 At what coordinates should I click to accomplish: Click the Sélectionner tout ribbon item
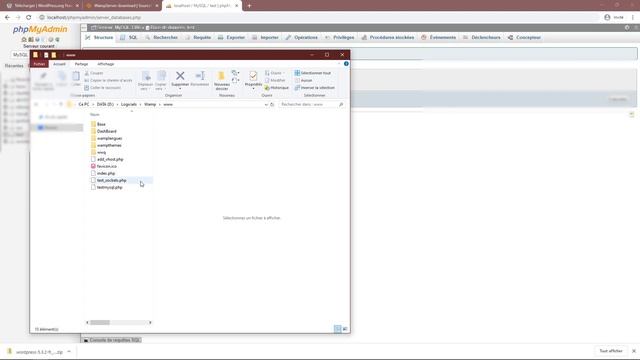click(x=313, y=73)
